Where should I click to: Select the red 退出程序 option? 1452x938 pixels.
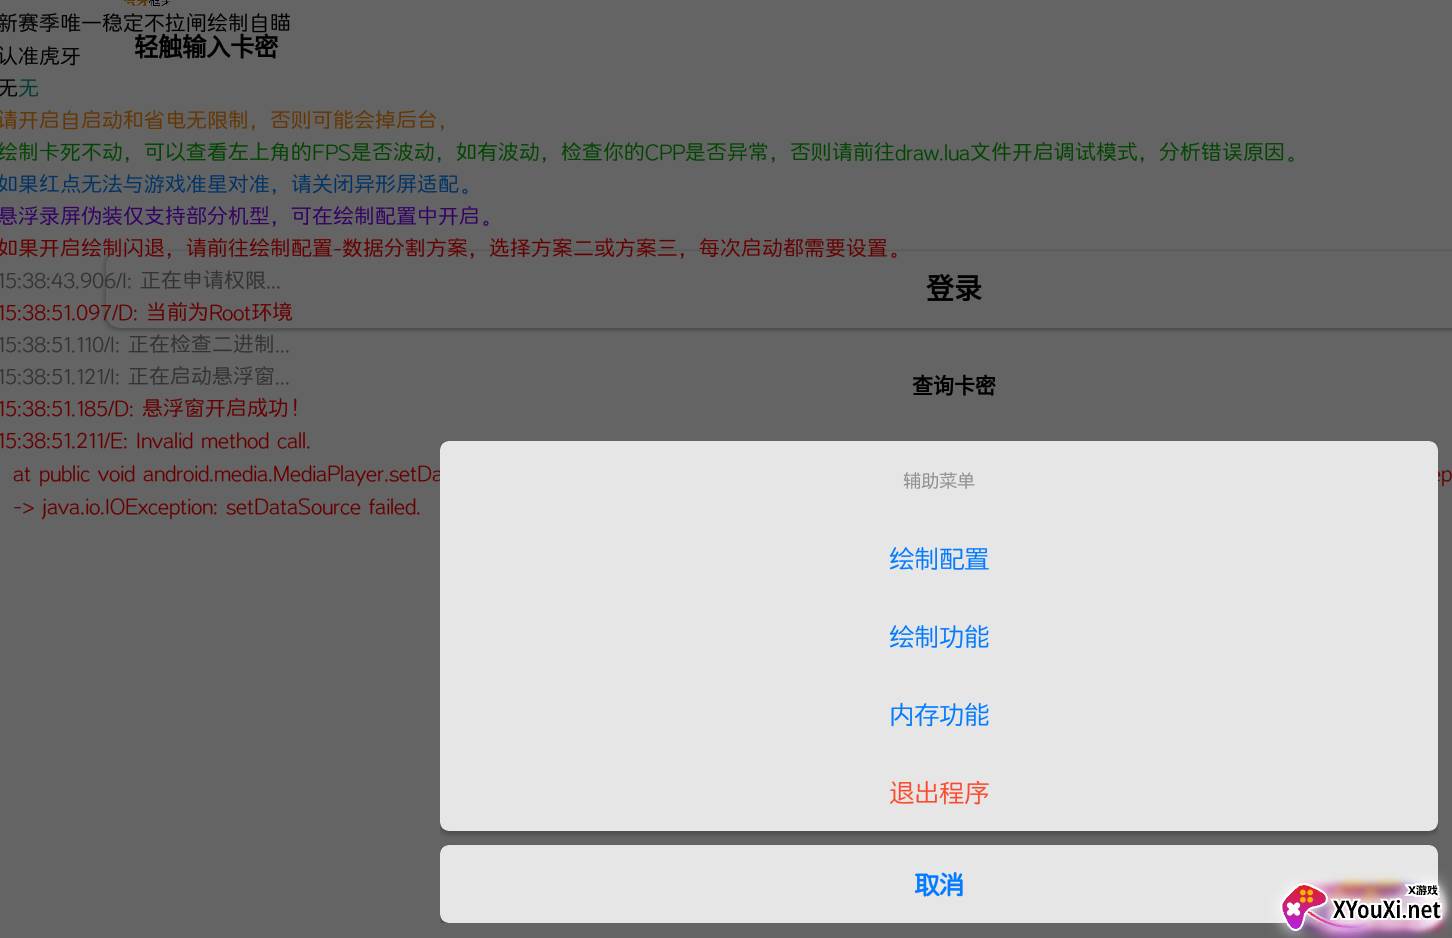(x=938, y=793)
